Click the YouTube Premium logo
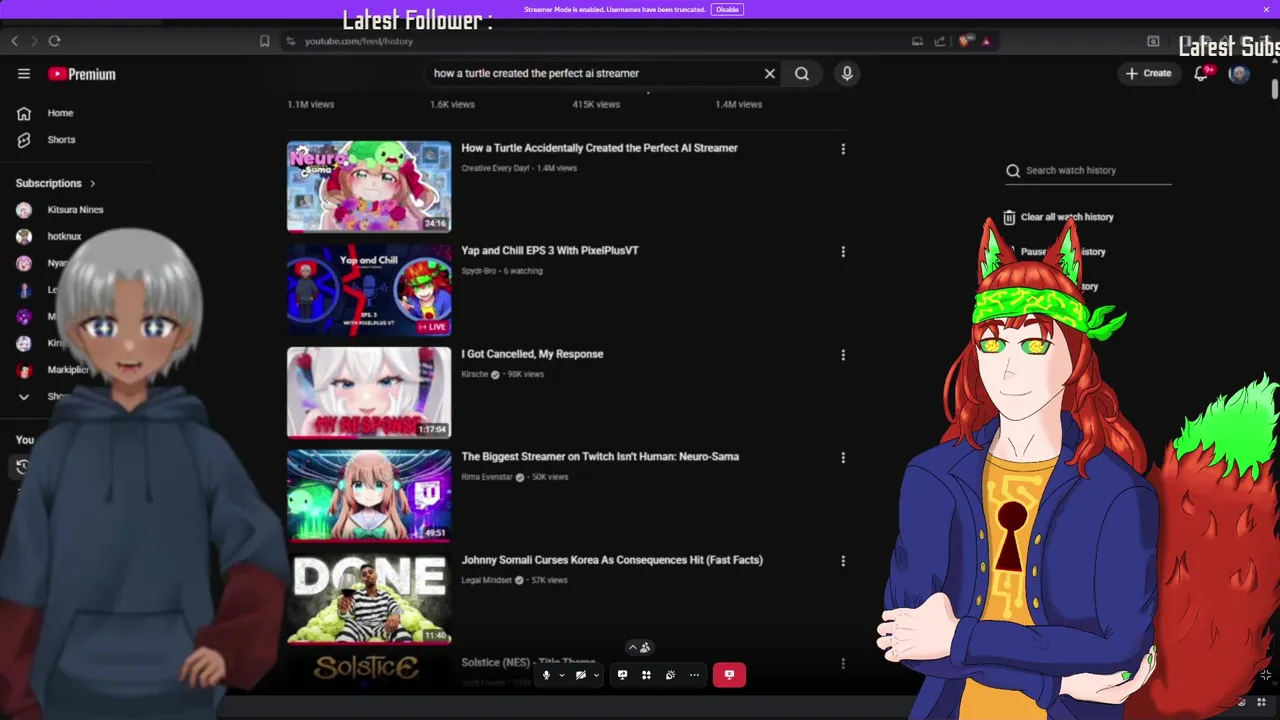 pyautogui.click(x=82, y=74)
